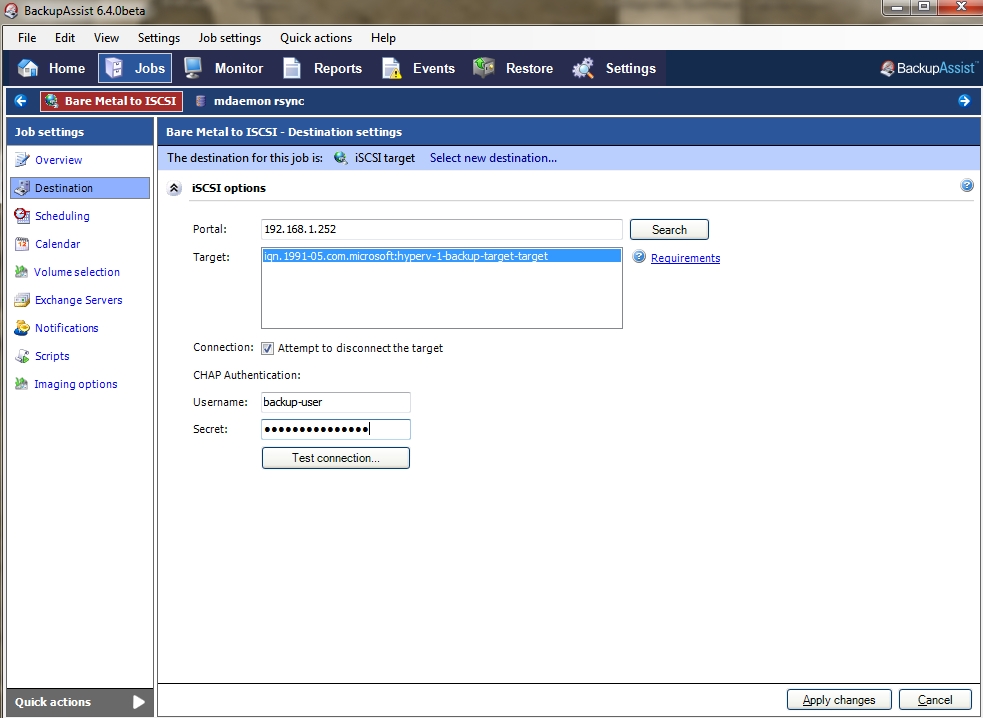The height and width of the screenshot is (718, 983).
Task: Click the Notifications icon
Action: (x=22, y=328)
